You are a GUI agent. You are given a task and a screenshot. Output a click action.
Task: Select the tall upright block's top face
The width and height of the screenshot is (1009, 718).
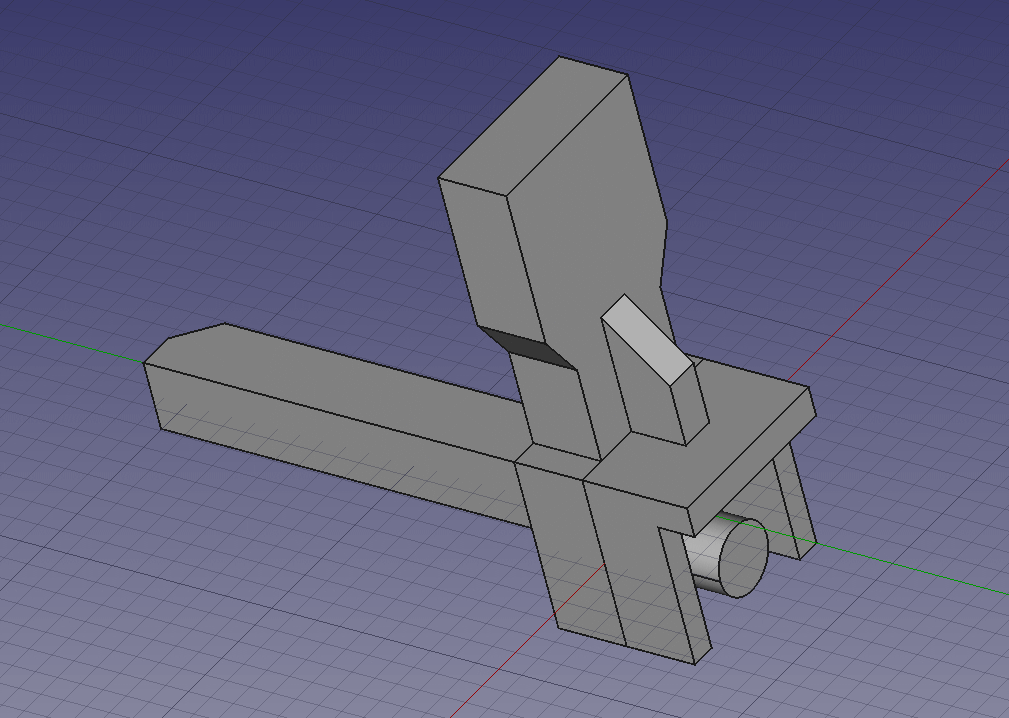pos(533,125)
